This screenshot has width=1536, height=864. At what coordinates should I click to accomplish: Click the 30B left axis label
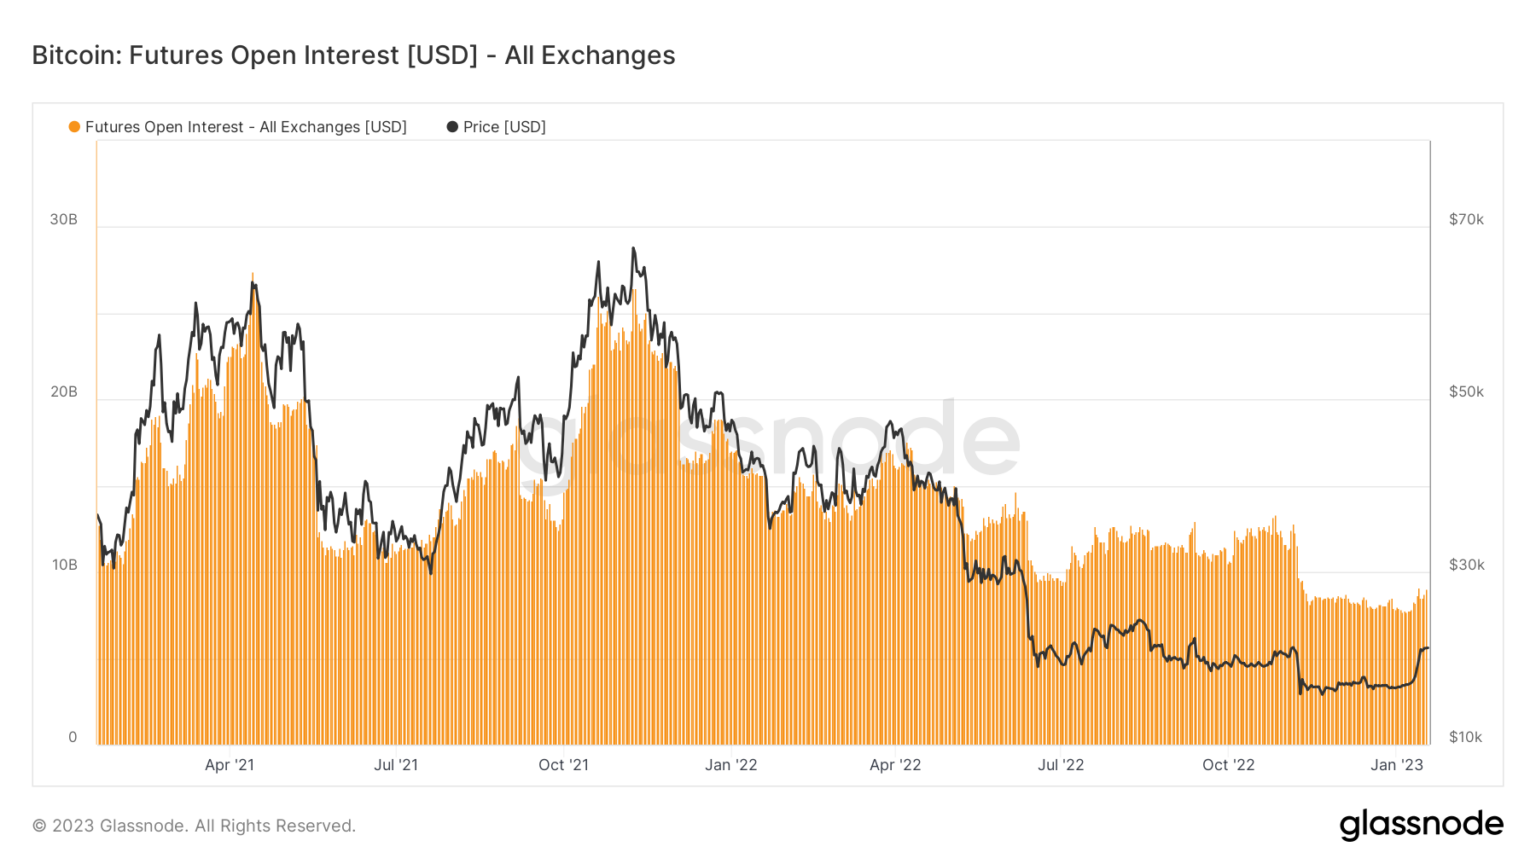click(64, 219)
